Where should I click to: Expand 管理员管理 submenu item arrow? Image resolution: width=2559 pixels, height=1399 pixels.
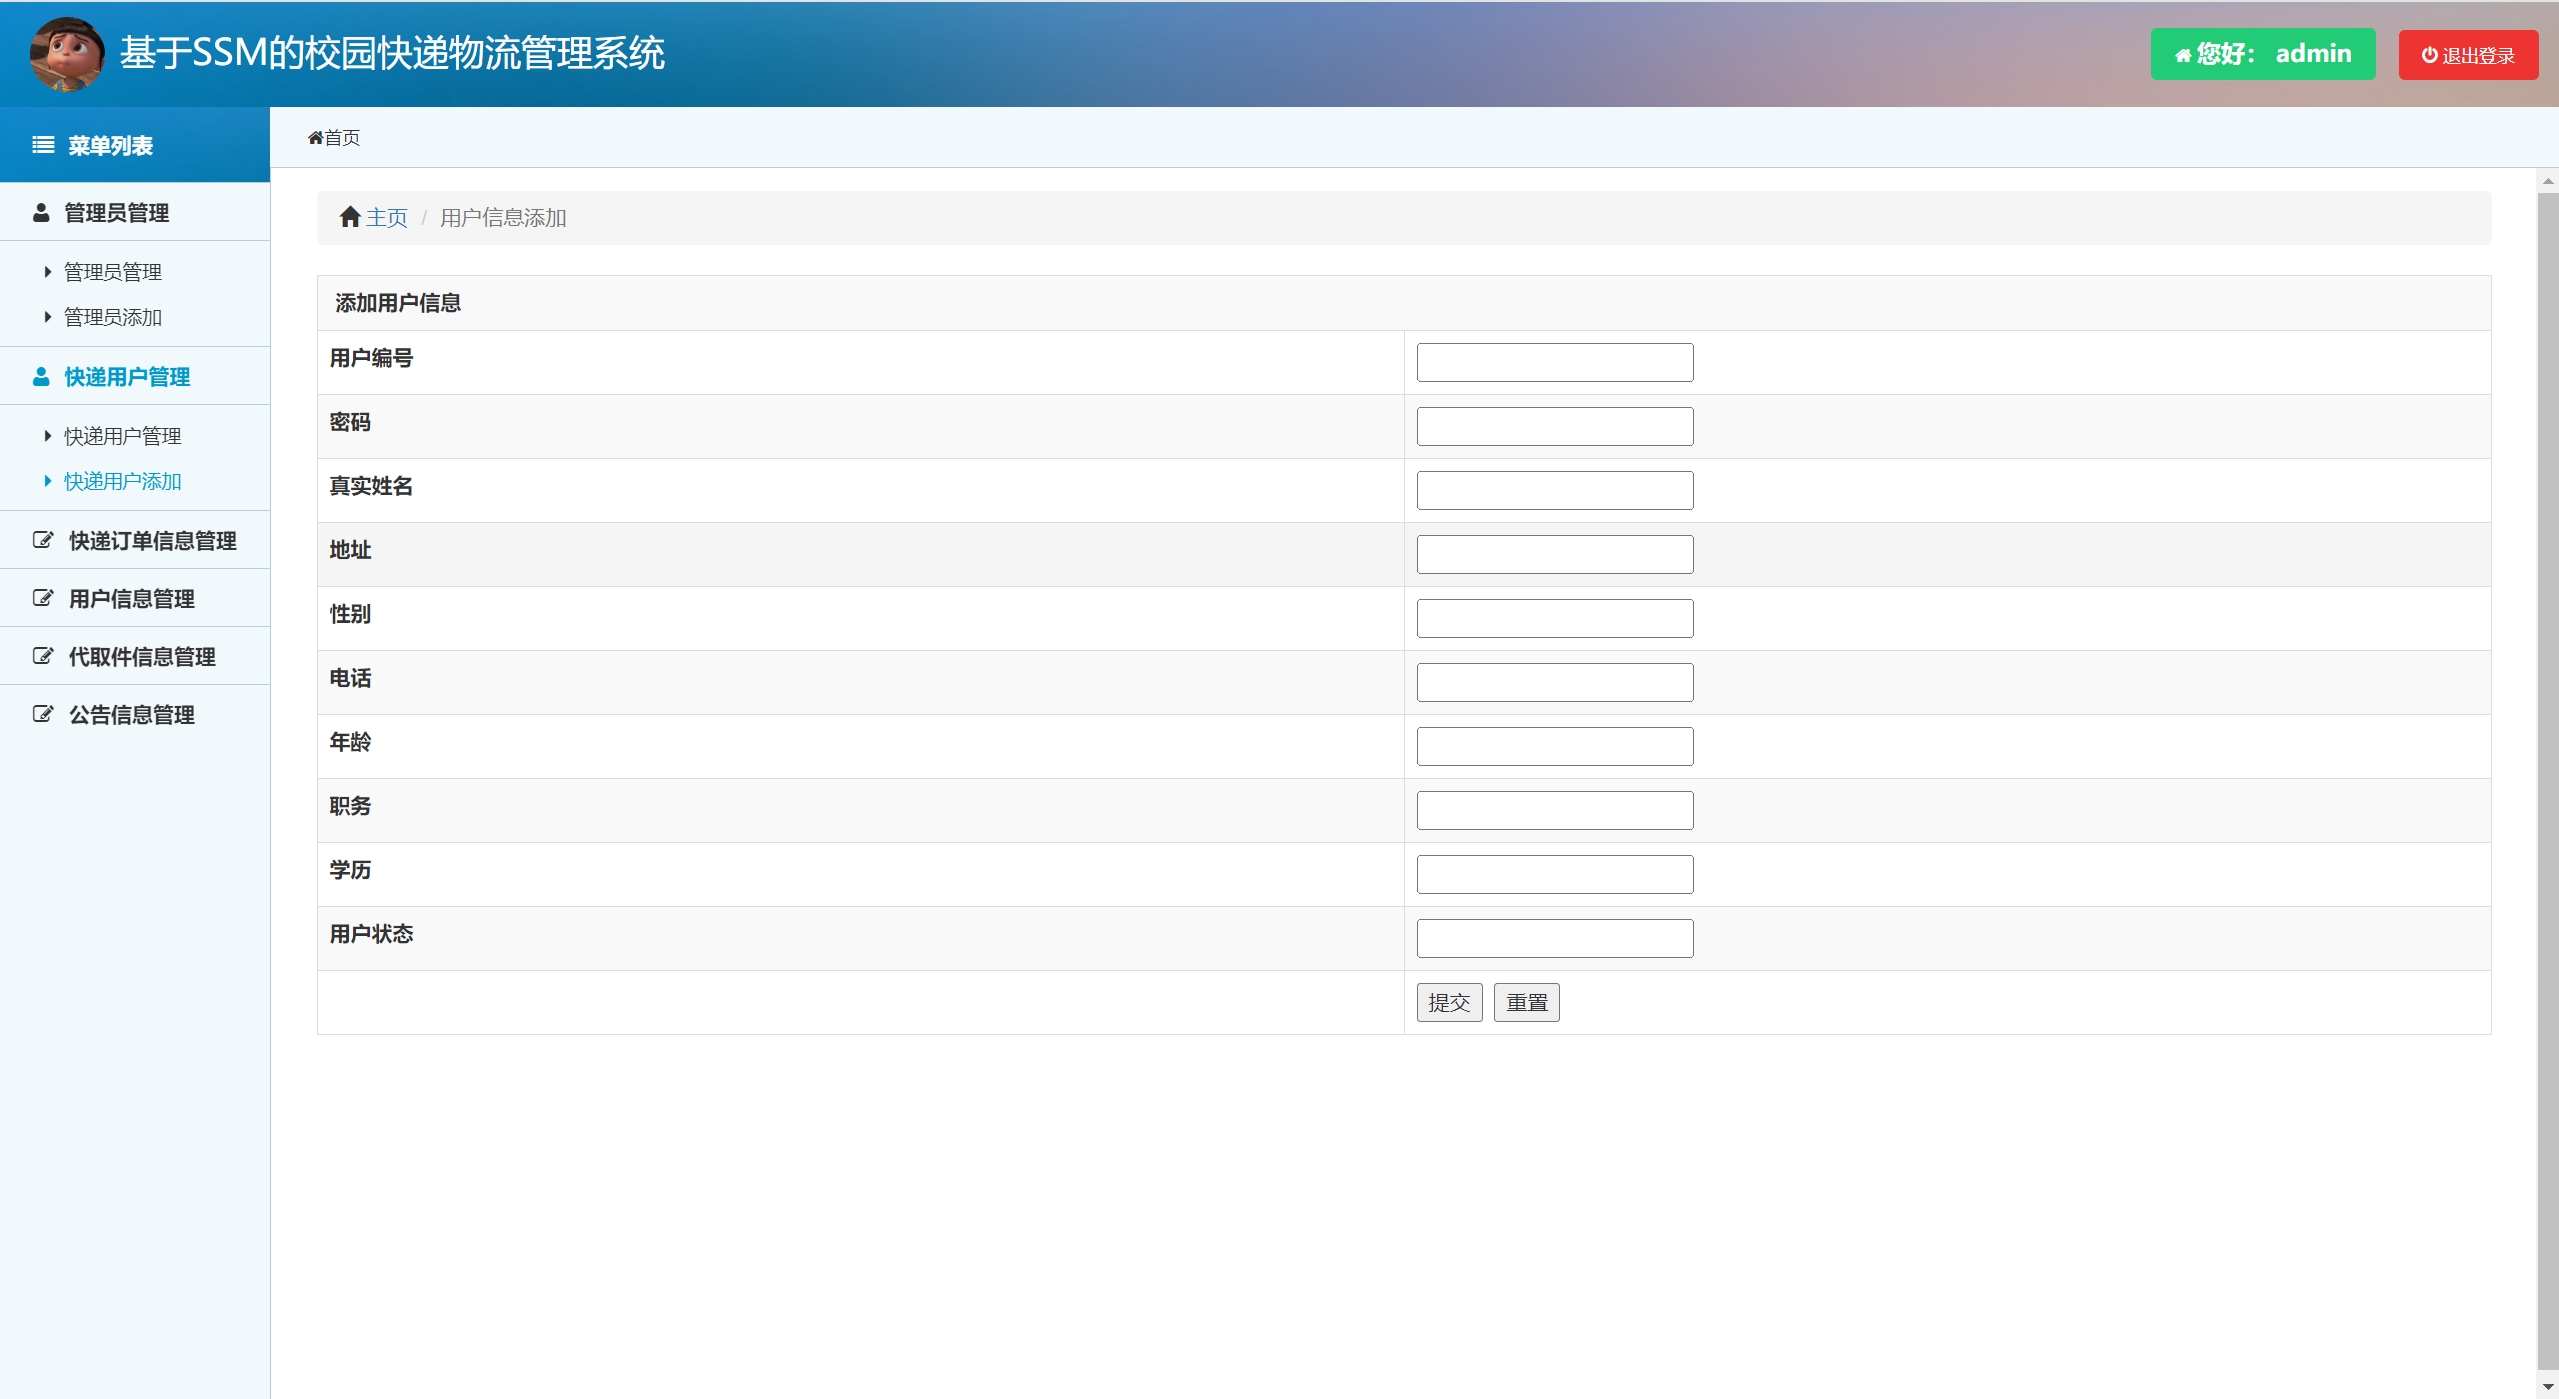pos(47,272)
